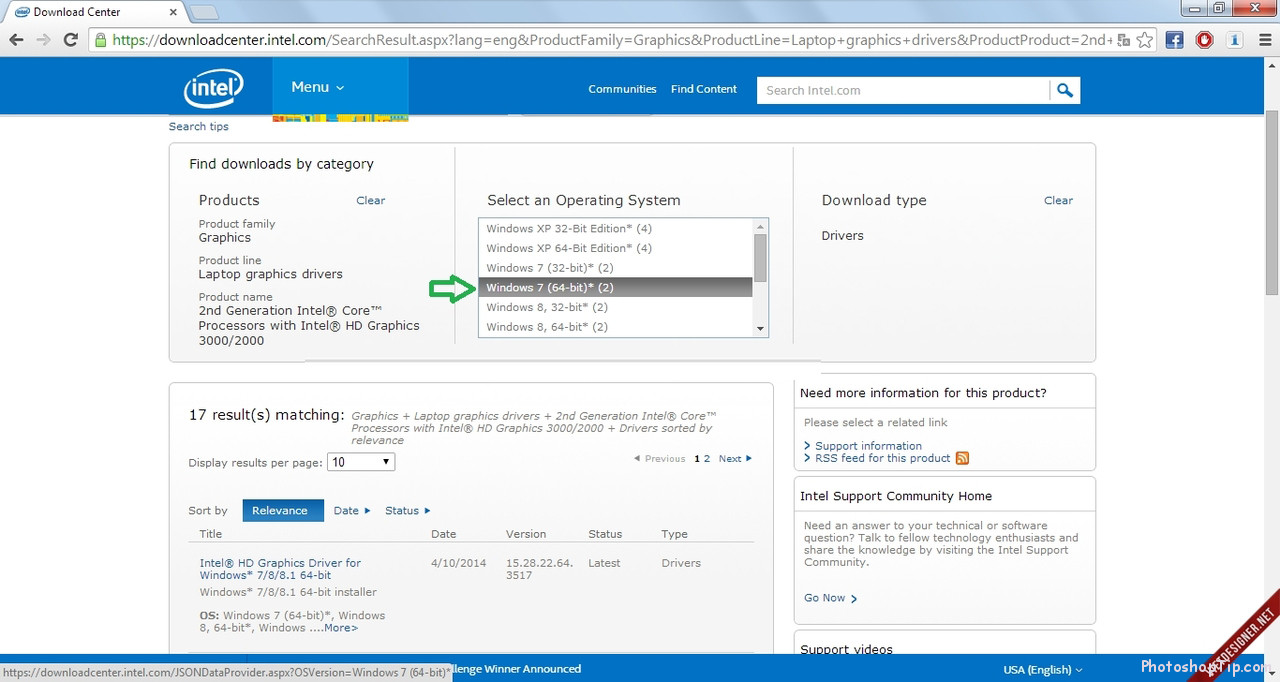Select Windows XP 32-Bit Edition option
The height and width of the screenshot is (682, 1280).
coord(616,228)
